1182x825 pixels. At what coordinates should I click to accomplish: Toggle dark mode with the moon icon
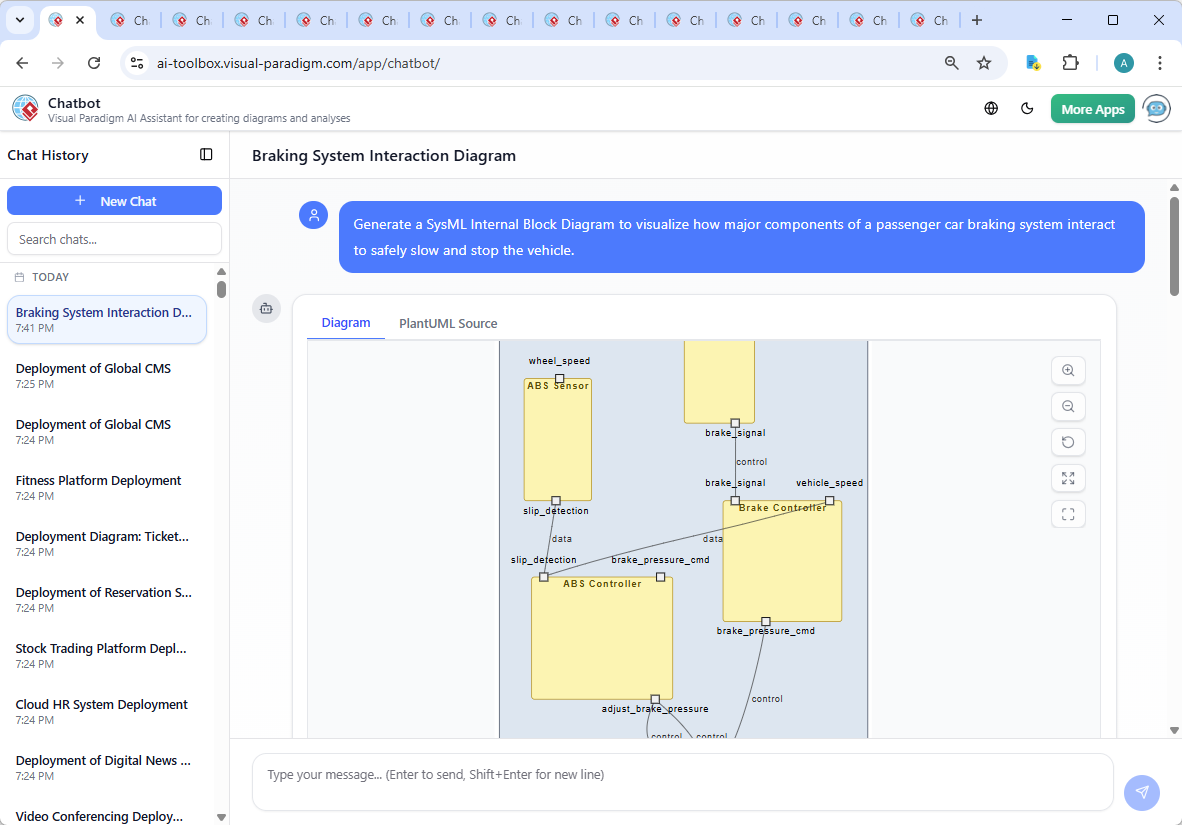1027,108
